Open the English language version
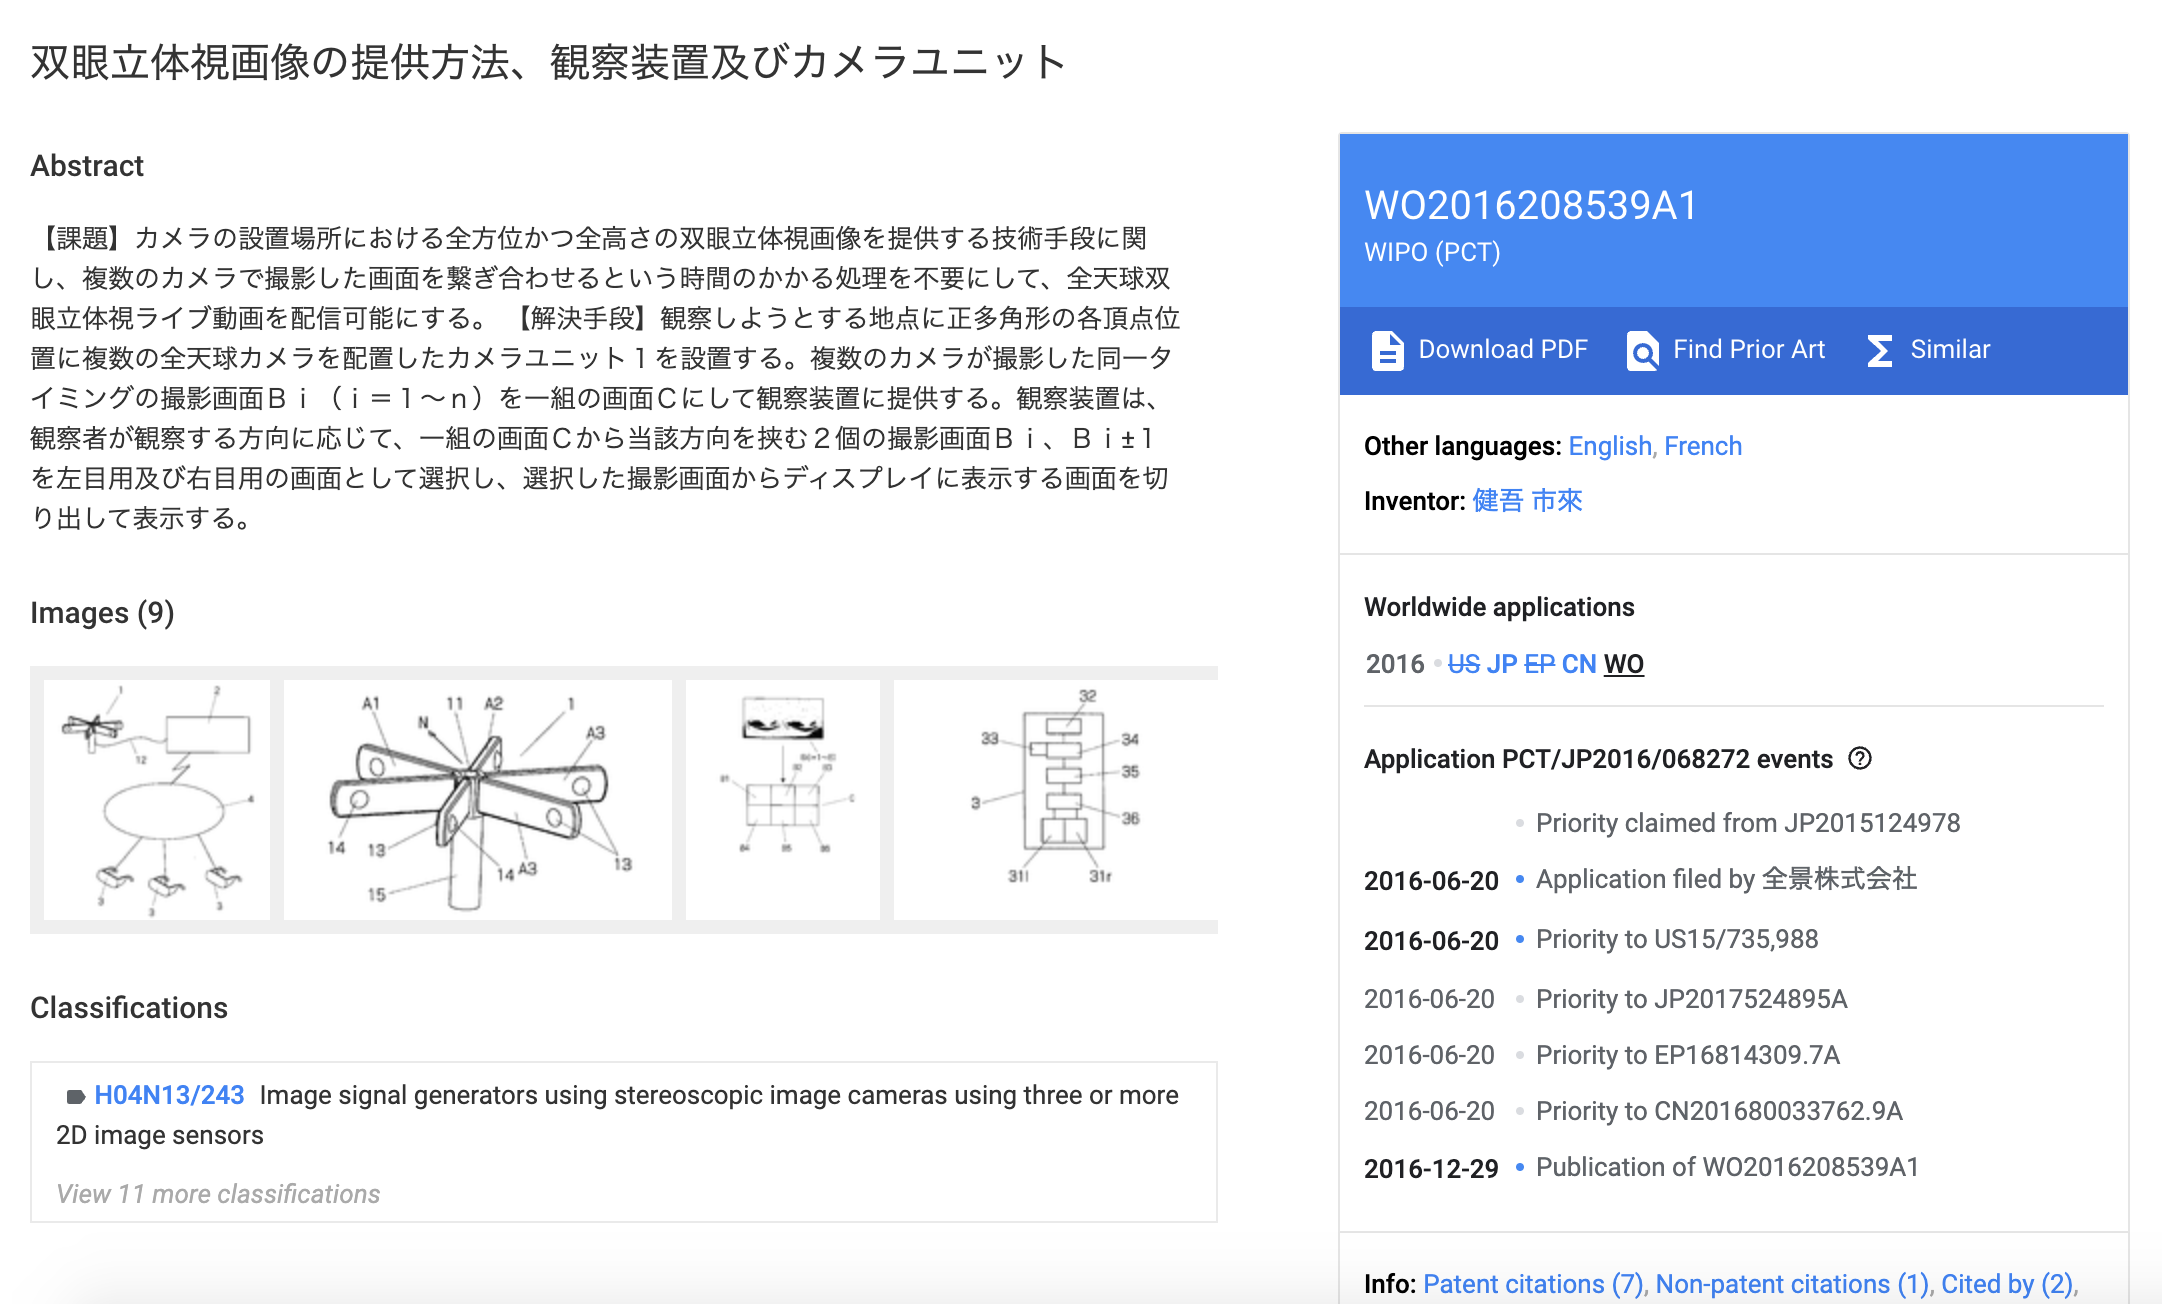Screen dimensions: 2162x1304 (1609, 446)
